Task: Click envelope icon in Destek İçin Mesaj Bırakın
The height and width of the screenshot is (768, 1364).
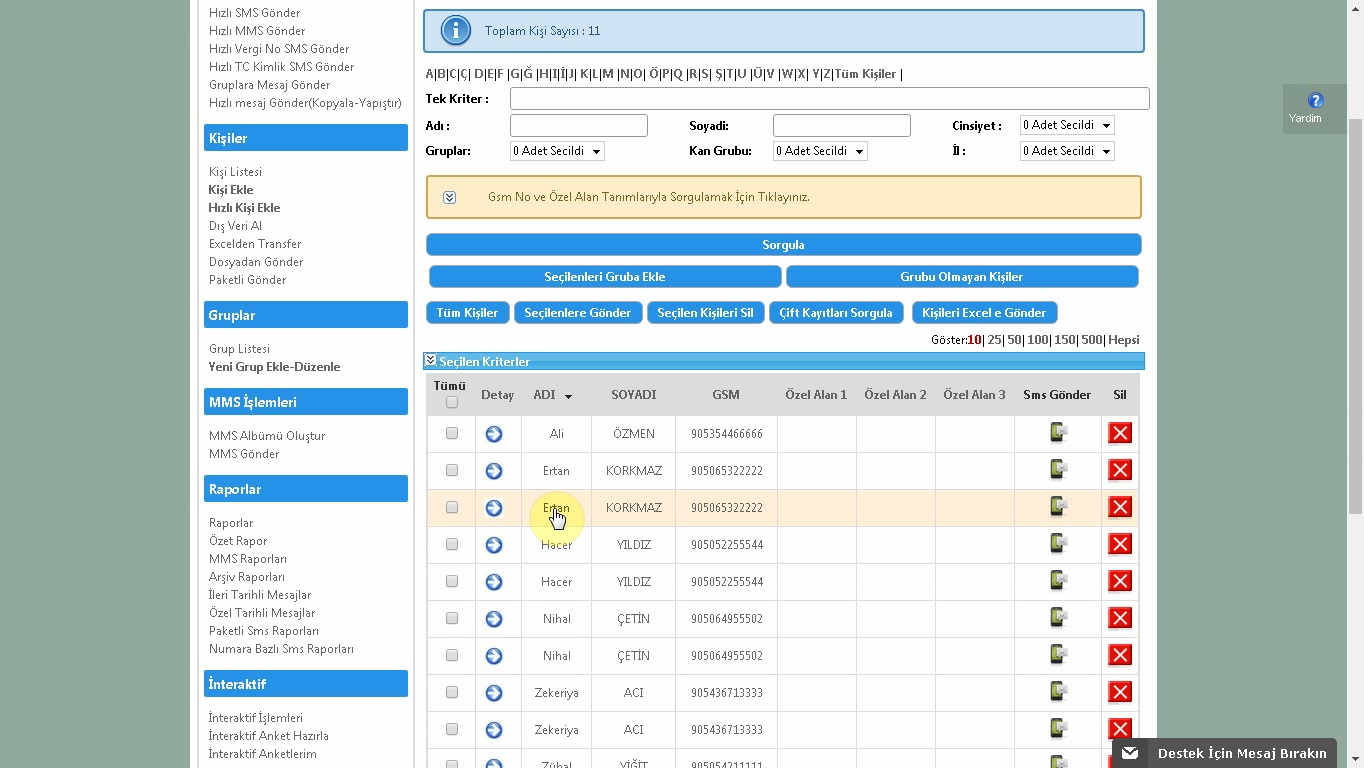Action: coord(1130,753)
